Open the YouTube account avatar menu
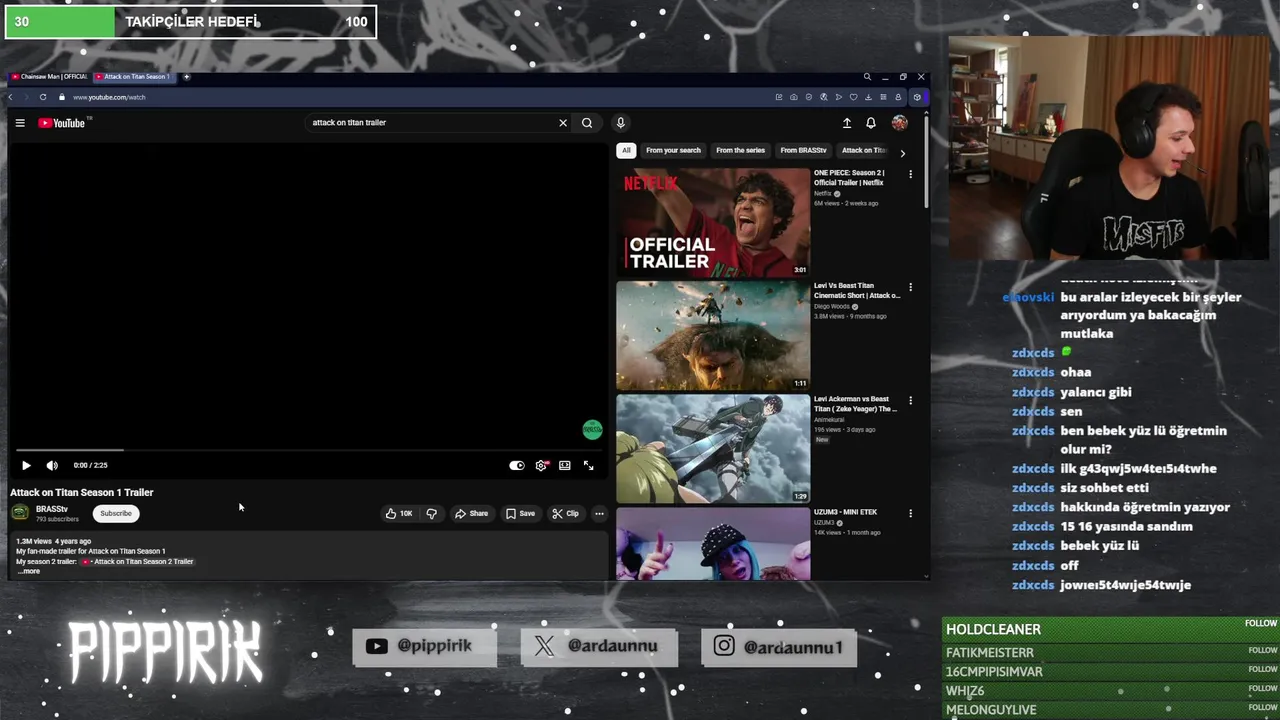Image resolution: width=1280 pixels, height=720 pixels. [900, 123]
